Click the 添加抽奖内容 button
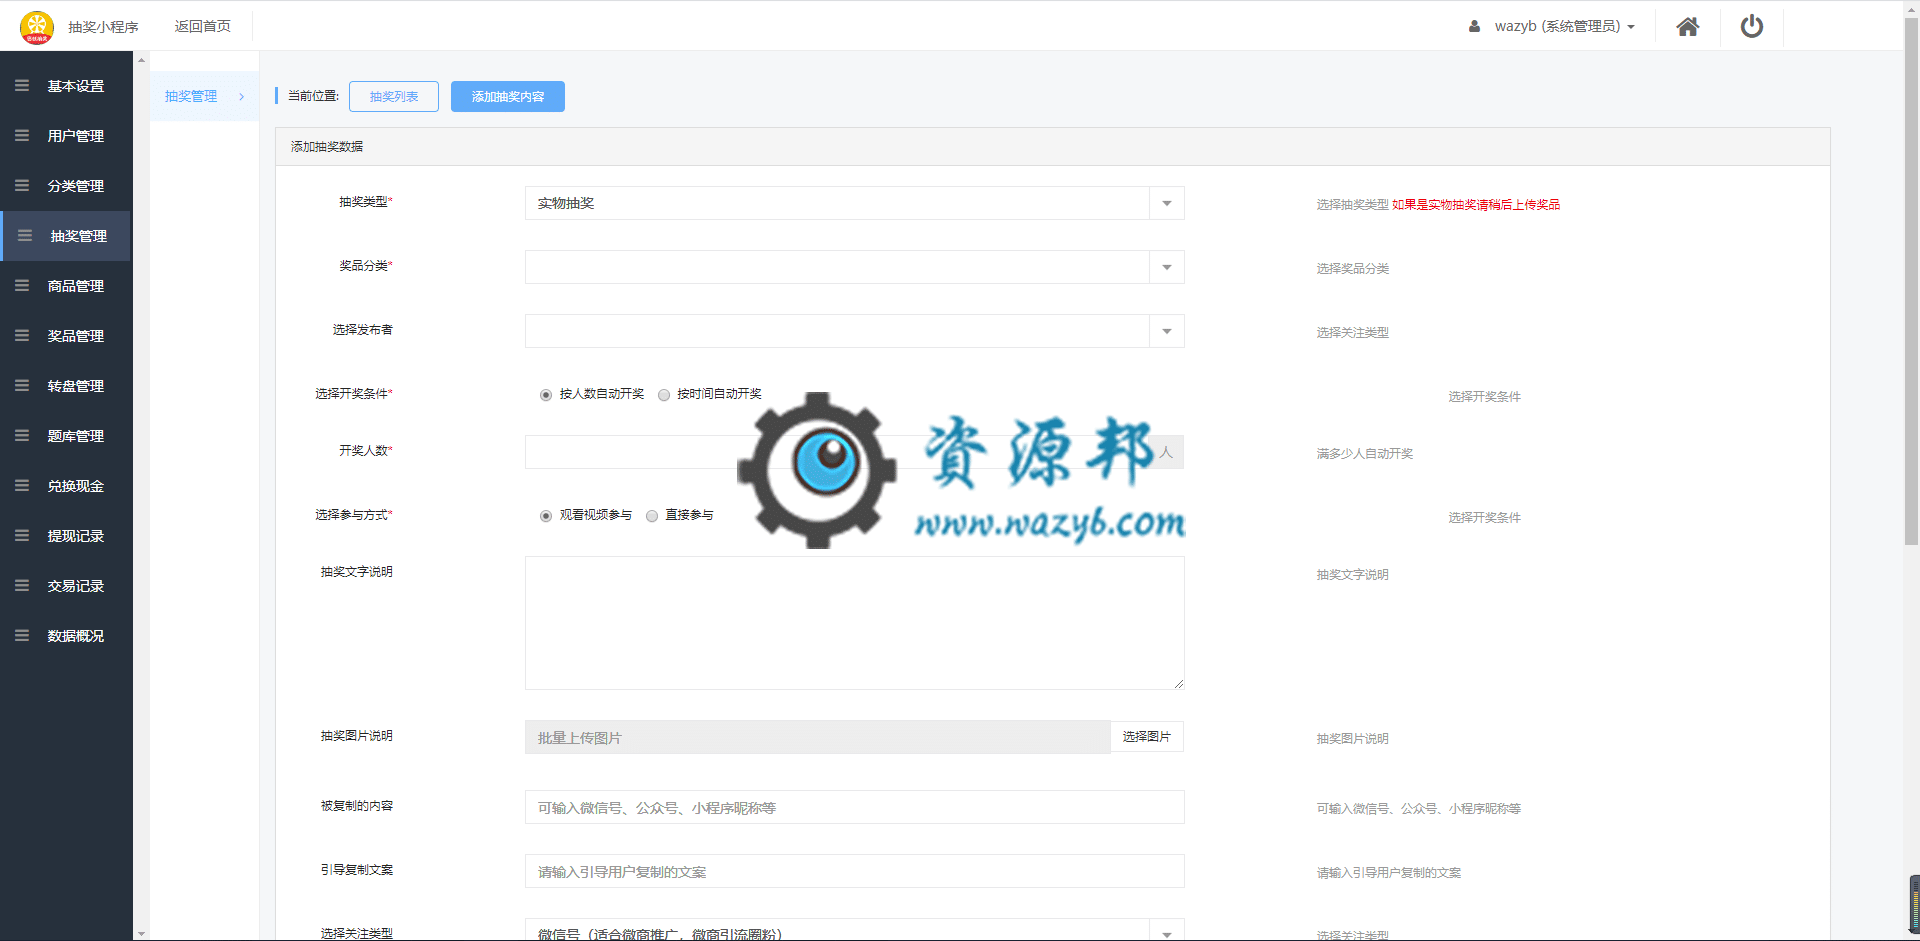 coord(508,96)
